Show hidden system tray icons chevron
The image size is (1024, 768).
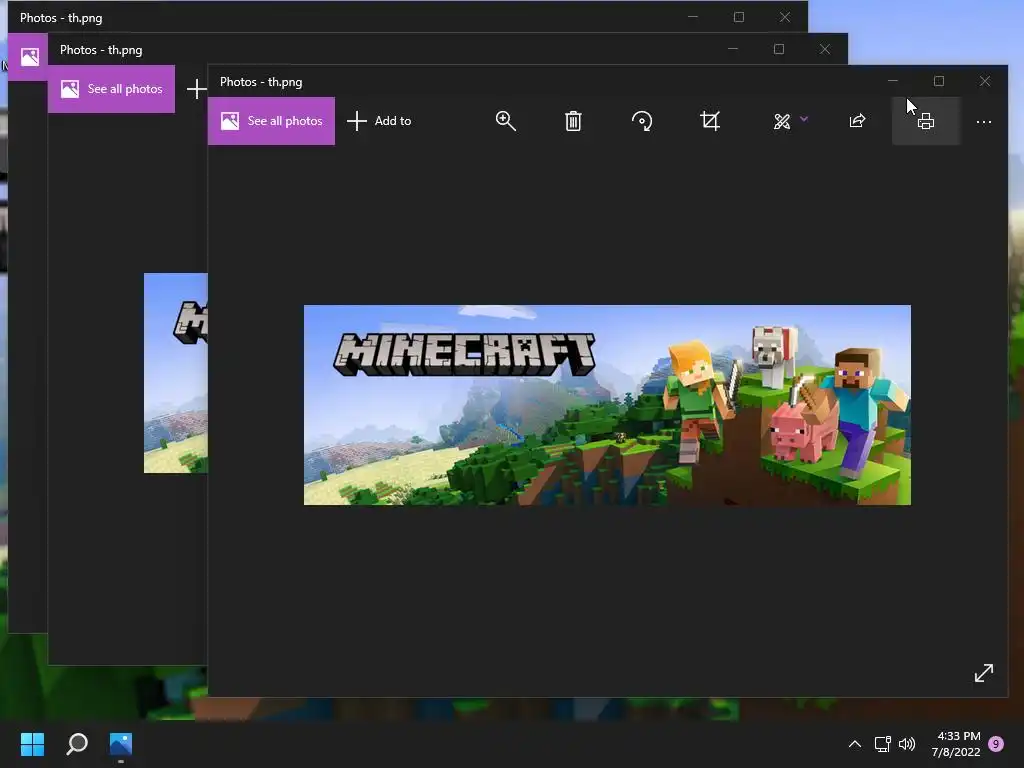click(x=854, y=744)
